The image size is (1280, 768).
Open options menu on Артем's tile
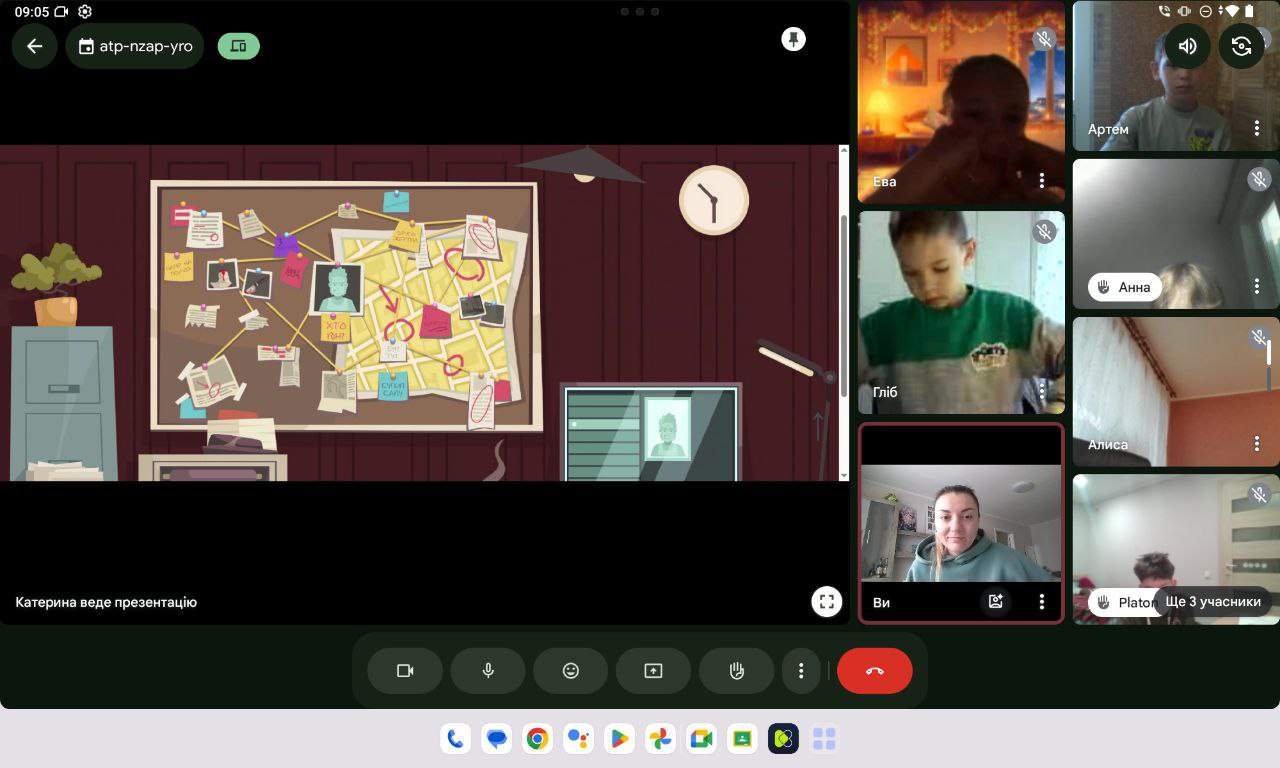(x=1257, y=129)
